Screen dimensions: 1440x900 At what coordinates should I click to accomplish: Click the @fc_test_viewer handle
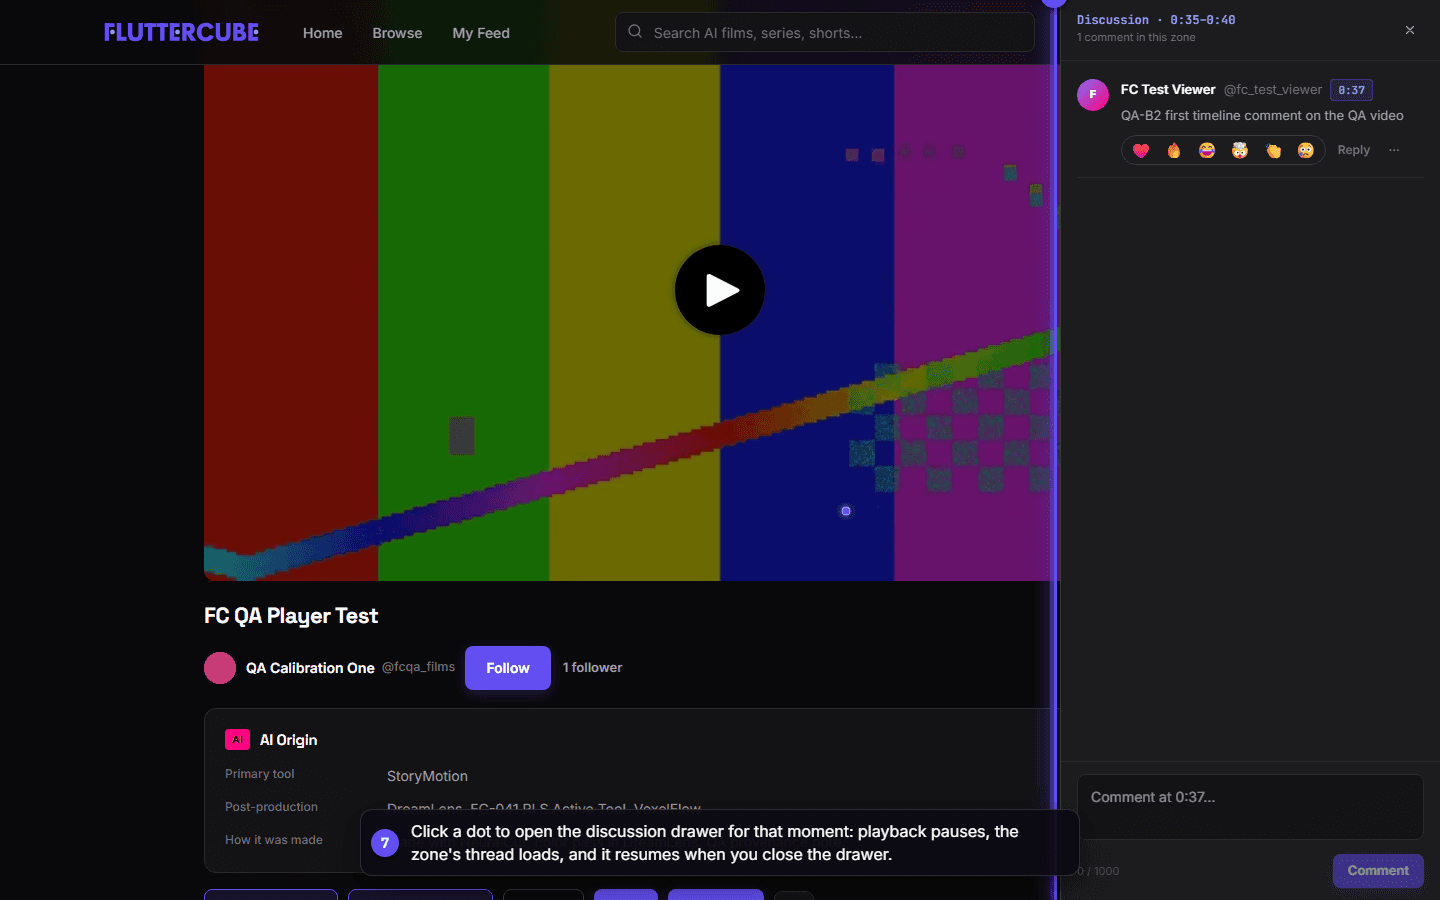tap(1273, 90)
